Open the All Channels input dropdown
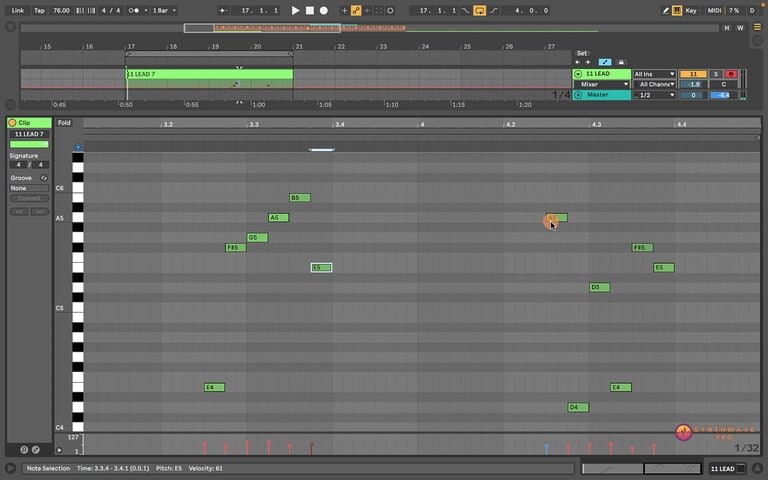The height and width of the screenshot is (480, 768). (654, 84)
